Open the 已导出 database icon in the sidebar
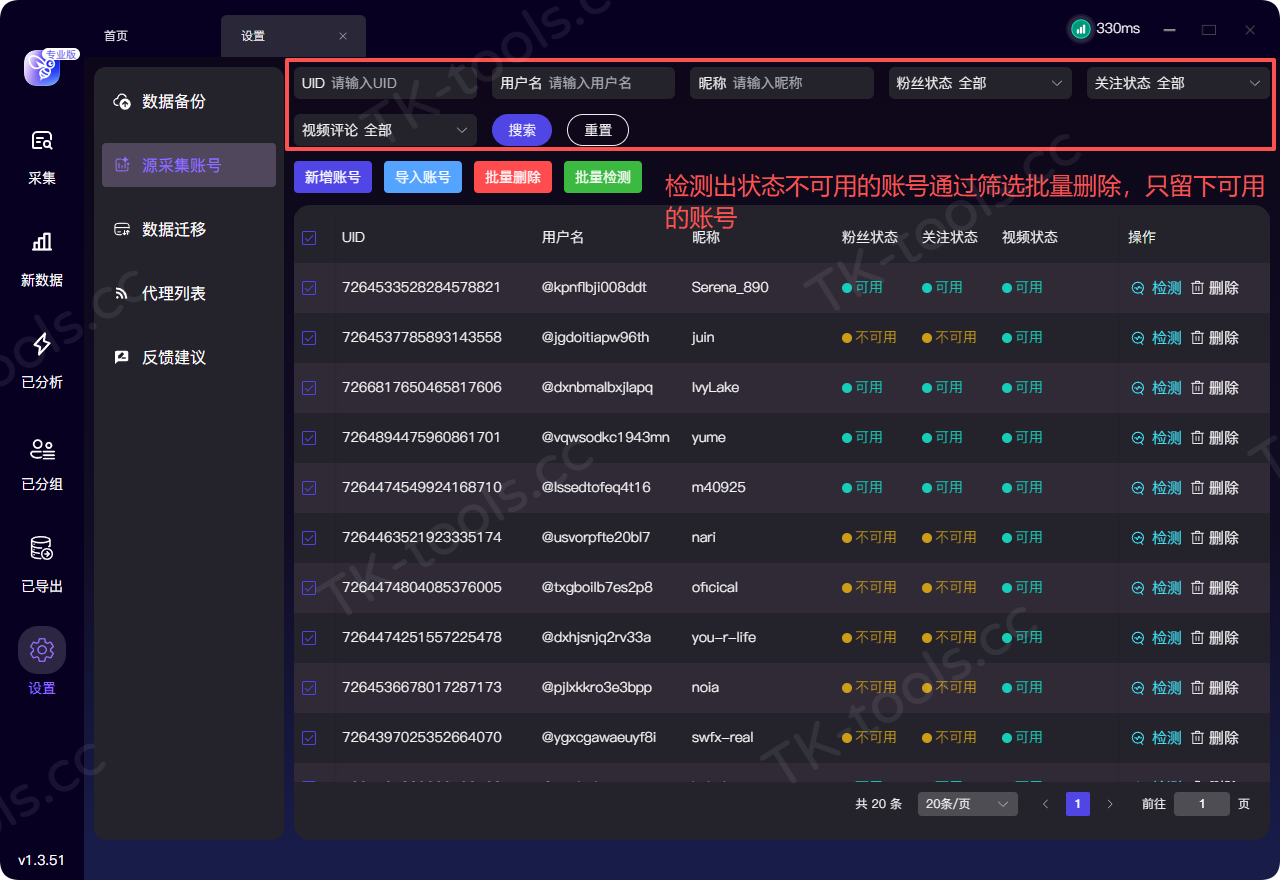This screenshot has width=1280, height=880. [x=42, y=548]
